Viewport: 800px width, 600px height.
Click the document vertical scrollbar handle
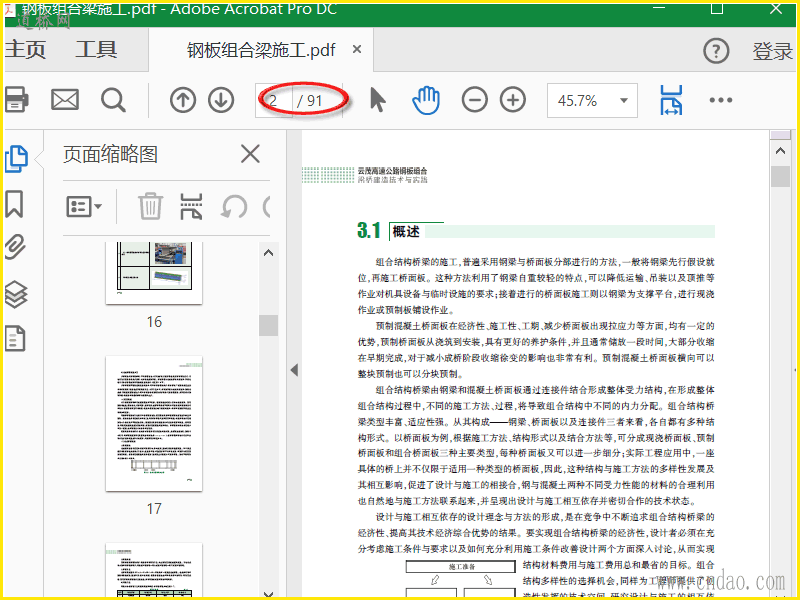pos(780,177)
